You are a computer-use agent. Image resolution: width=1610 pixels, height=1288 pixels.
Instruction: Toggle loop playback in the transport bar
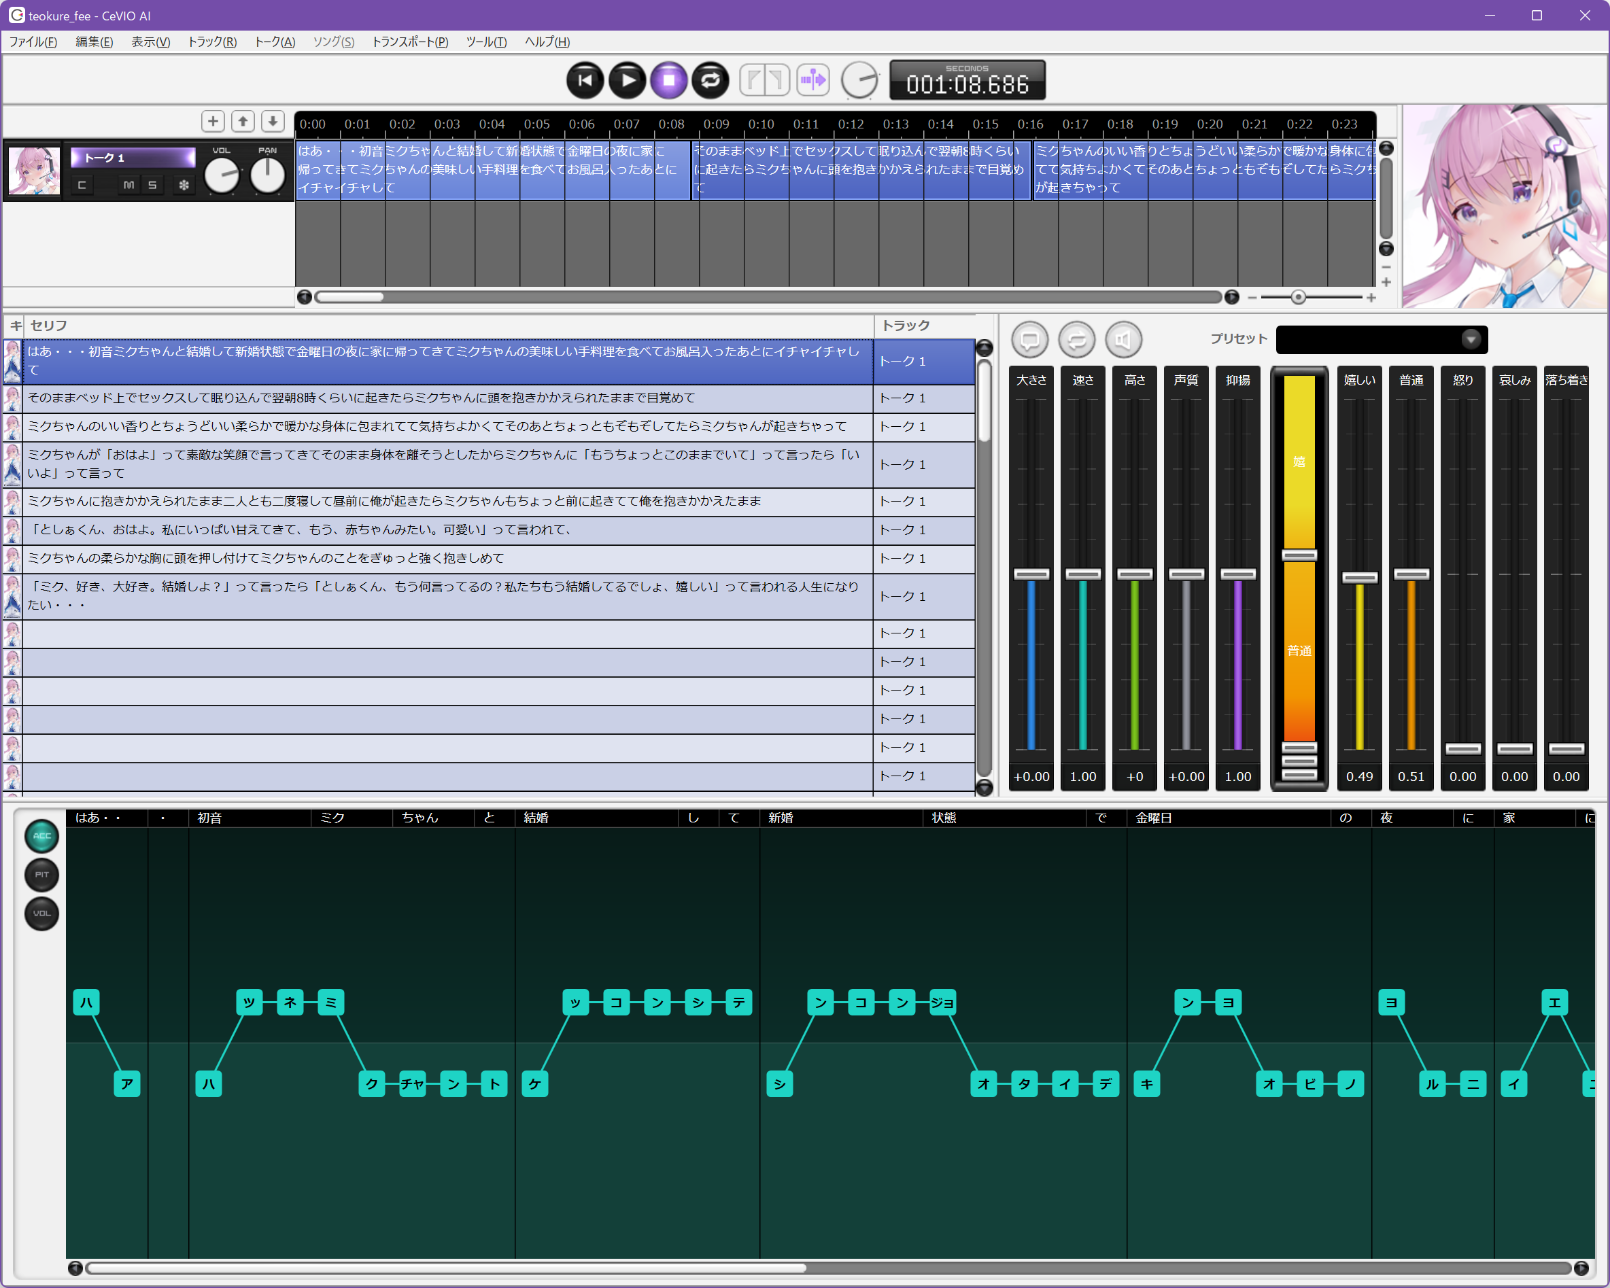711,80
